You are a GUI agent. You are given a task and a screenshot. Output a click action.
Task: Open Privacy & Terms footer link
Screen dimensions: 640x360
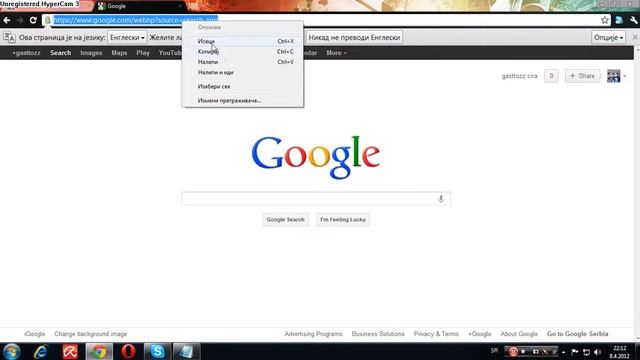(x=436, y=334)
